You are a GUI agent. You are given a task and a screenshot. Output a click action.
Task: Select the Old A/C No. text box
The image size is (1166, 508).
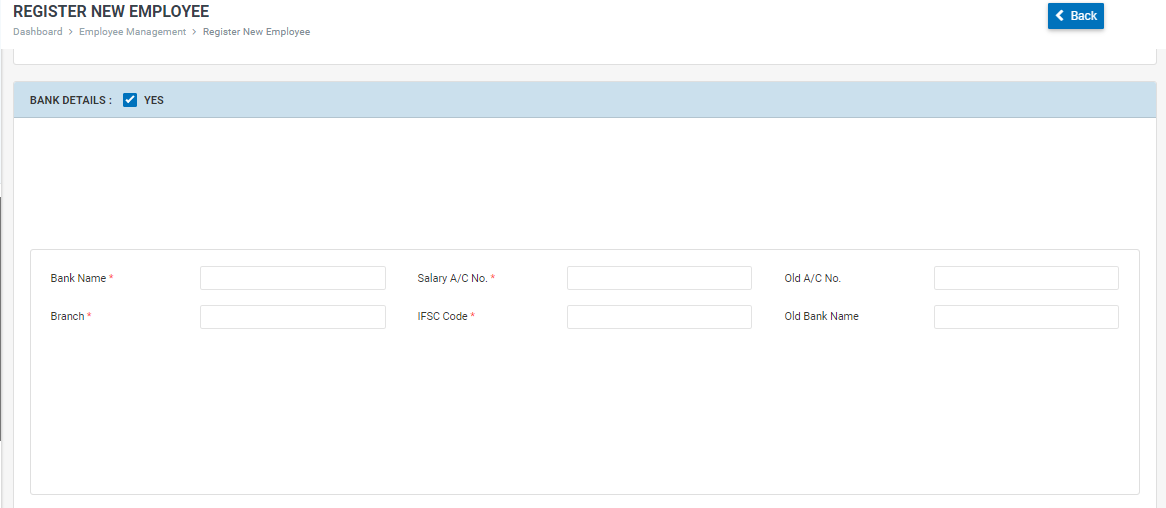tap(1026, 278)
